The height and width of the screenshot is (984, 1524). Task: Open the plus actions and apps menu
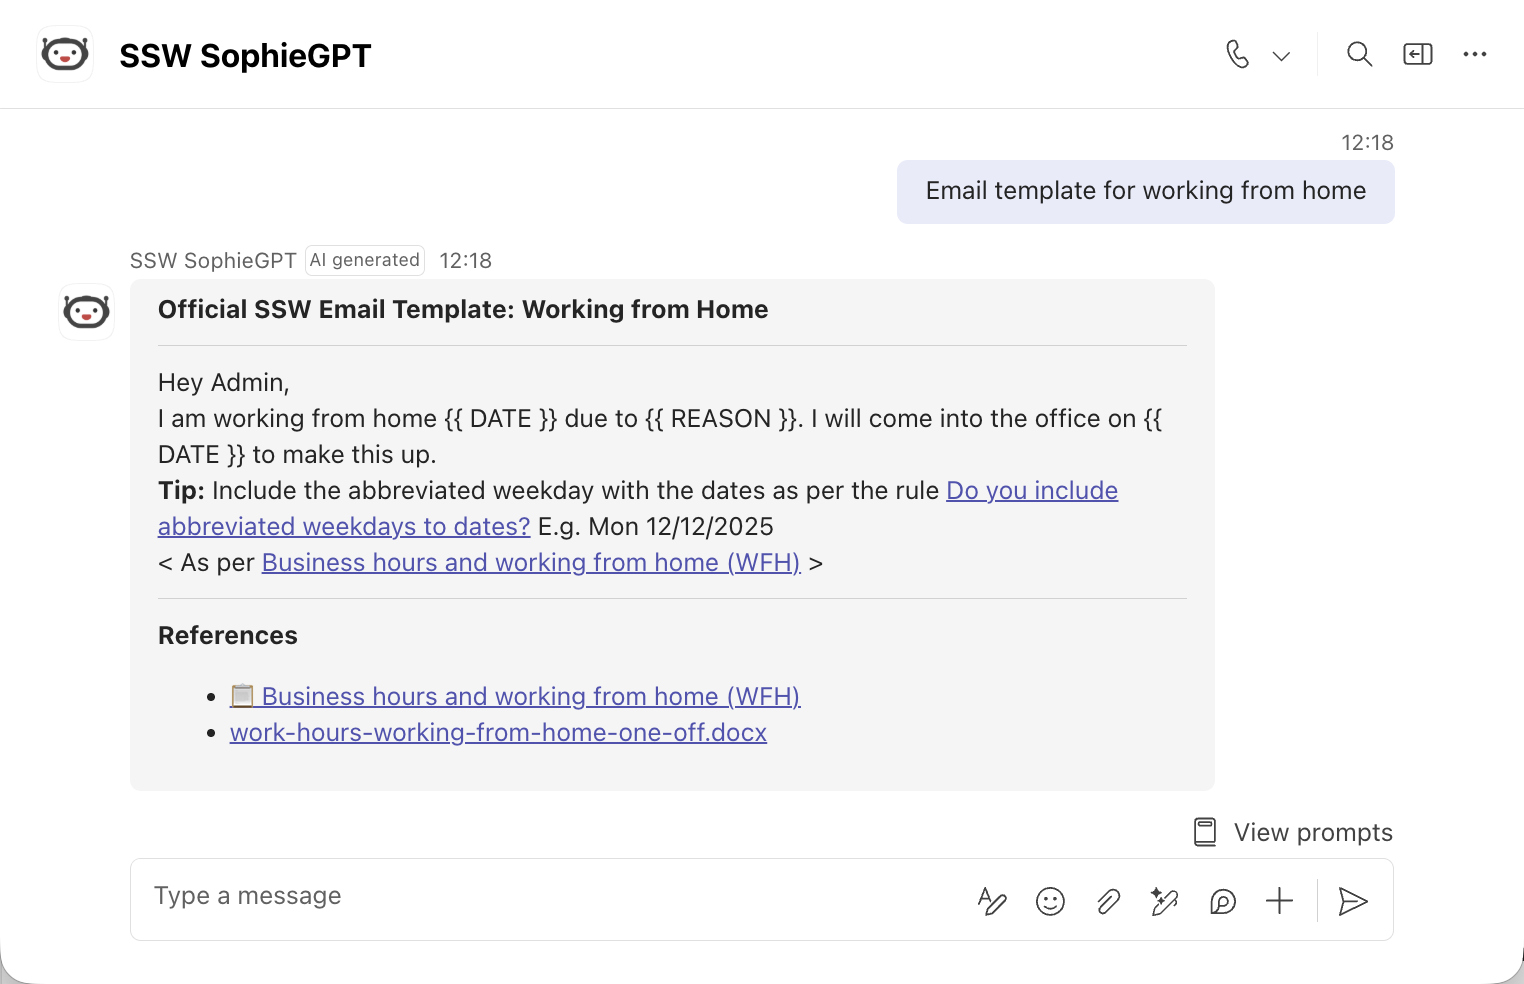pyautogui.click(x=1280, y=901)
